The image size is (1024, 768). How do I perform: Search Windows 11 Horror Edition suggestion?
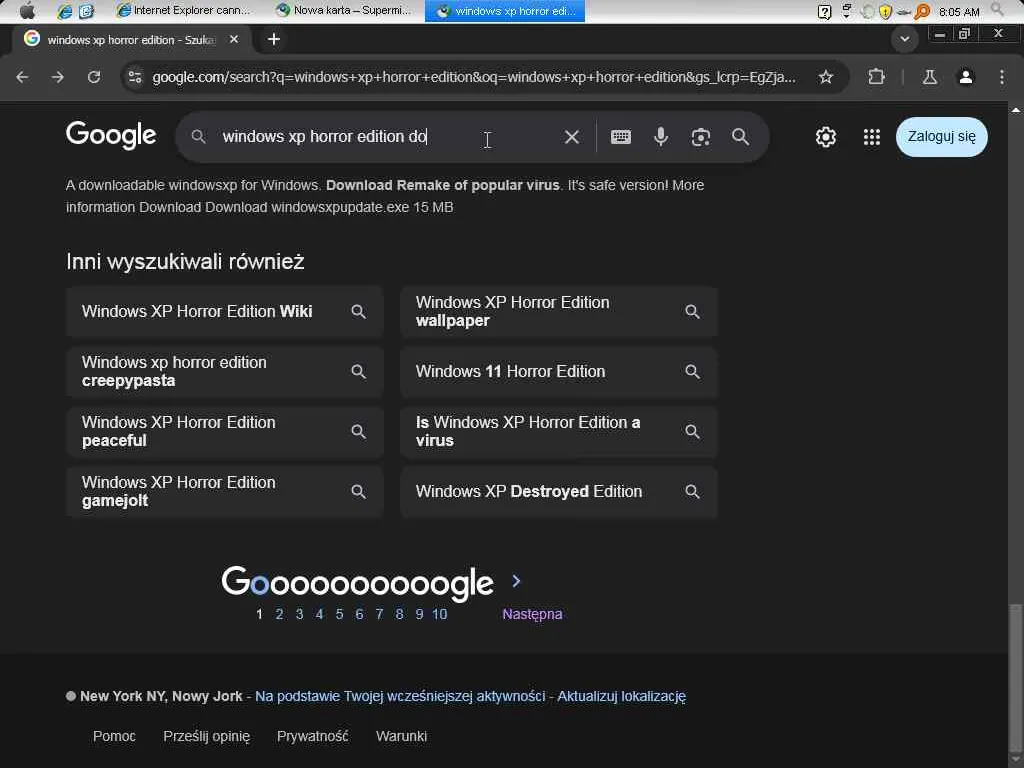tap(559, 372)
